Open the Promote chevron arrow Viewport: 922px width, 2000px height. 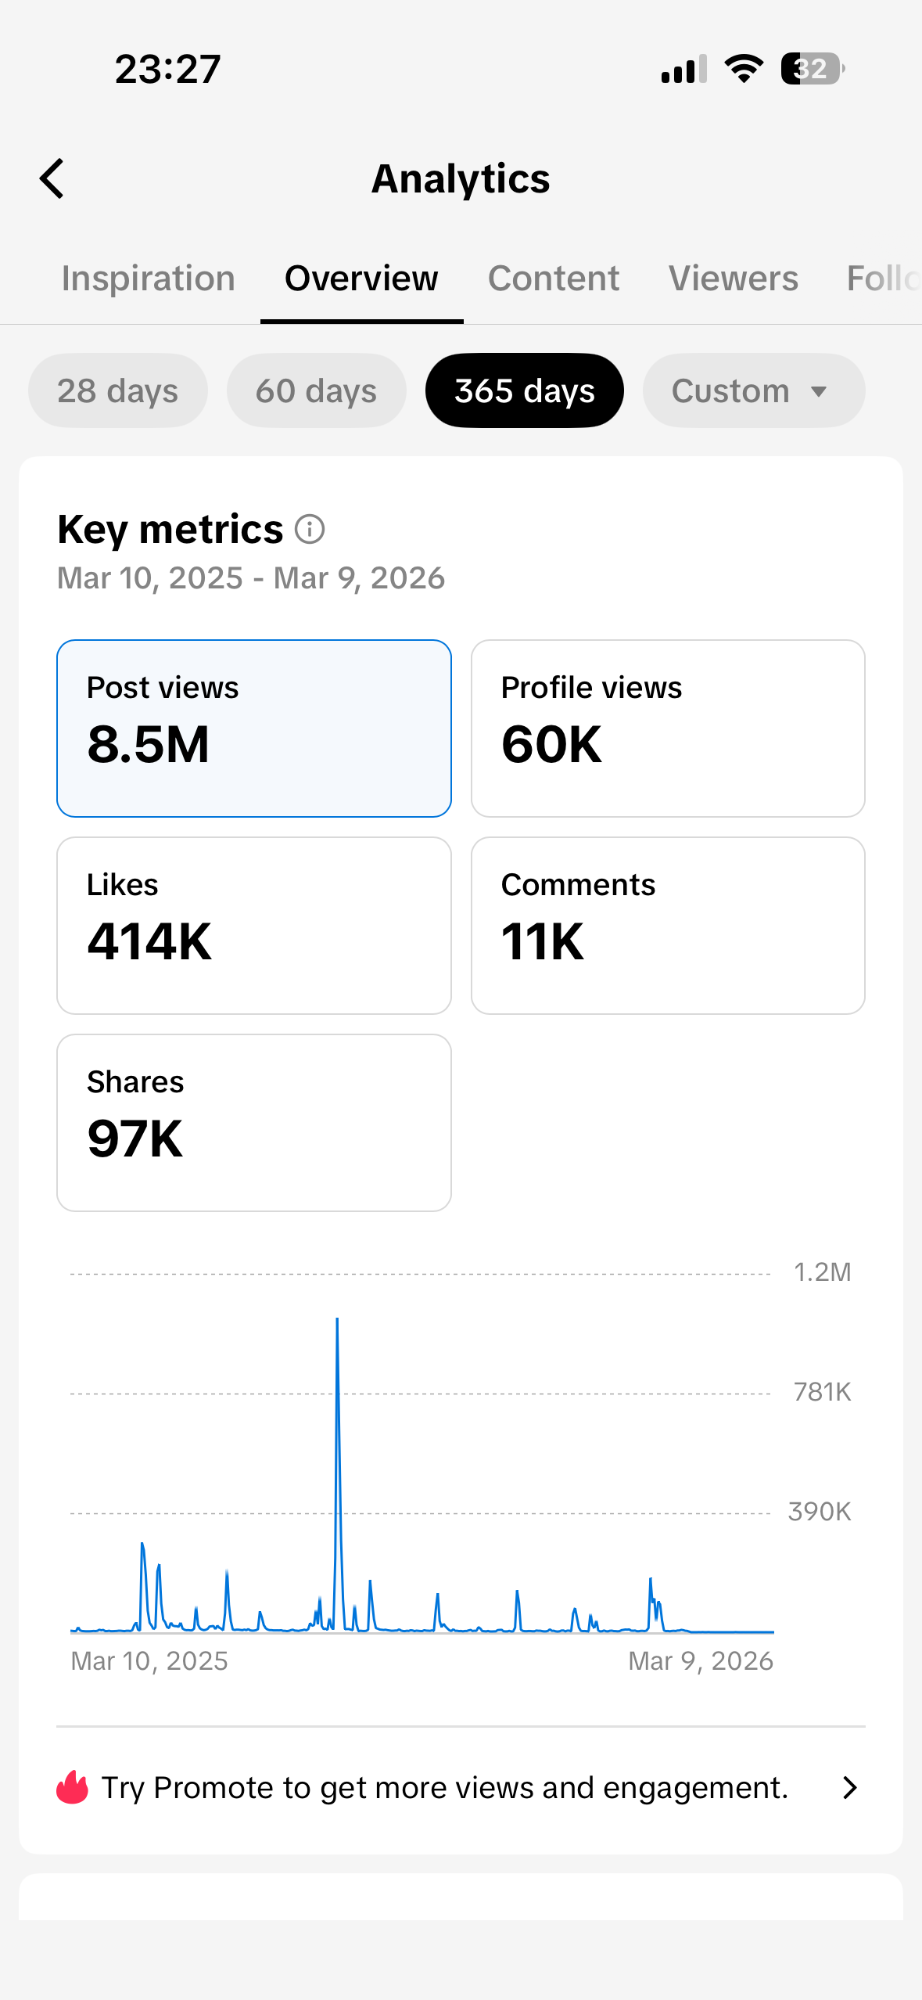(x=850, y=1787)
